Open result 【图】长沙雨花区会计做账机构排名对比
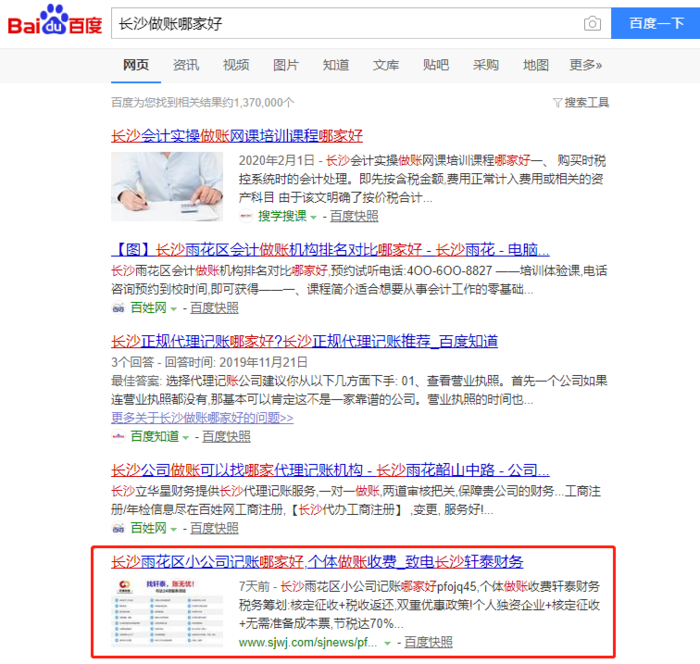The image size is (700, 664). click(330, 249)
